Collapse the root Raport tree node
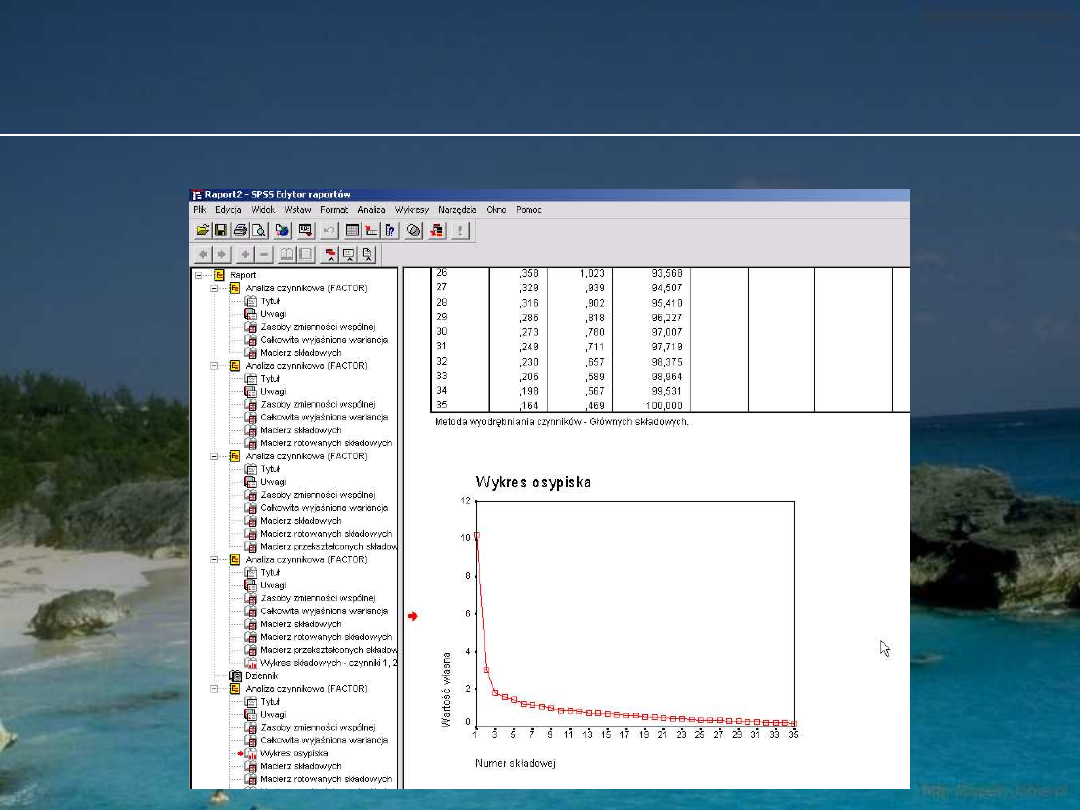Viewport: 1080px width, 810px height. [x=200, y=275]
